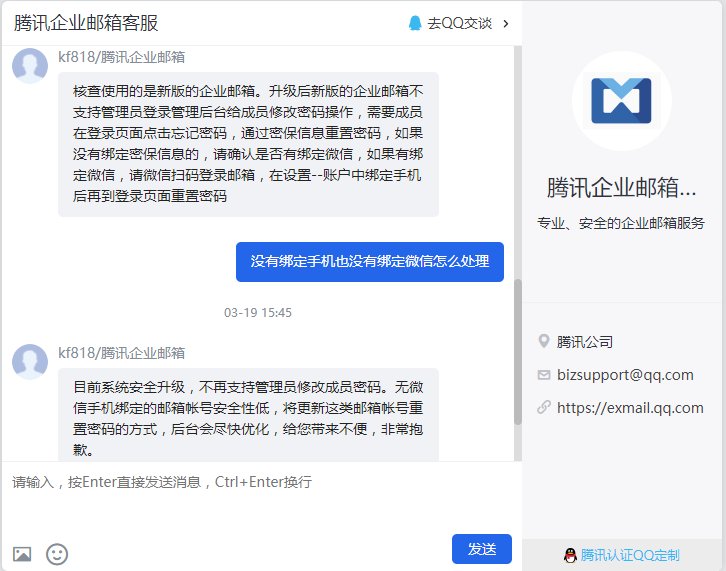Image resolution: width=726 pixels, height=571 pixels.
Task: Click the location pin icon beside 腾讯公司
Action: tap(544, 341)
